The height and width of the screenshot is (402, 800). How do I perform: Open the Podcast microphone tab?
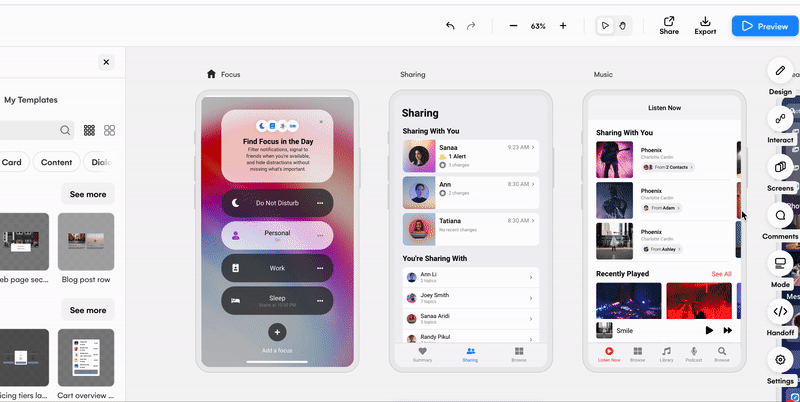click(694, 354)
